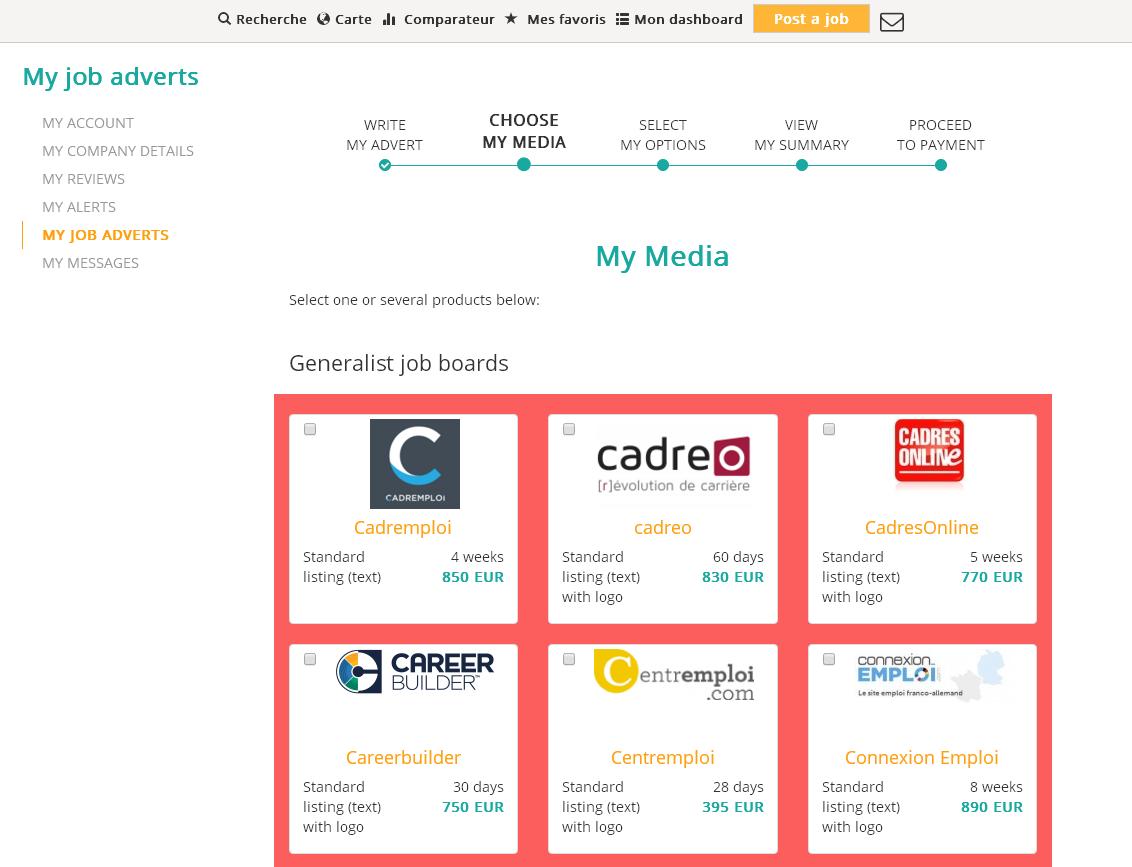This screenshot has width=1132, height=867.
Task: Click the 'My job adverts' page heading
Action: (110, 77)
